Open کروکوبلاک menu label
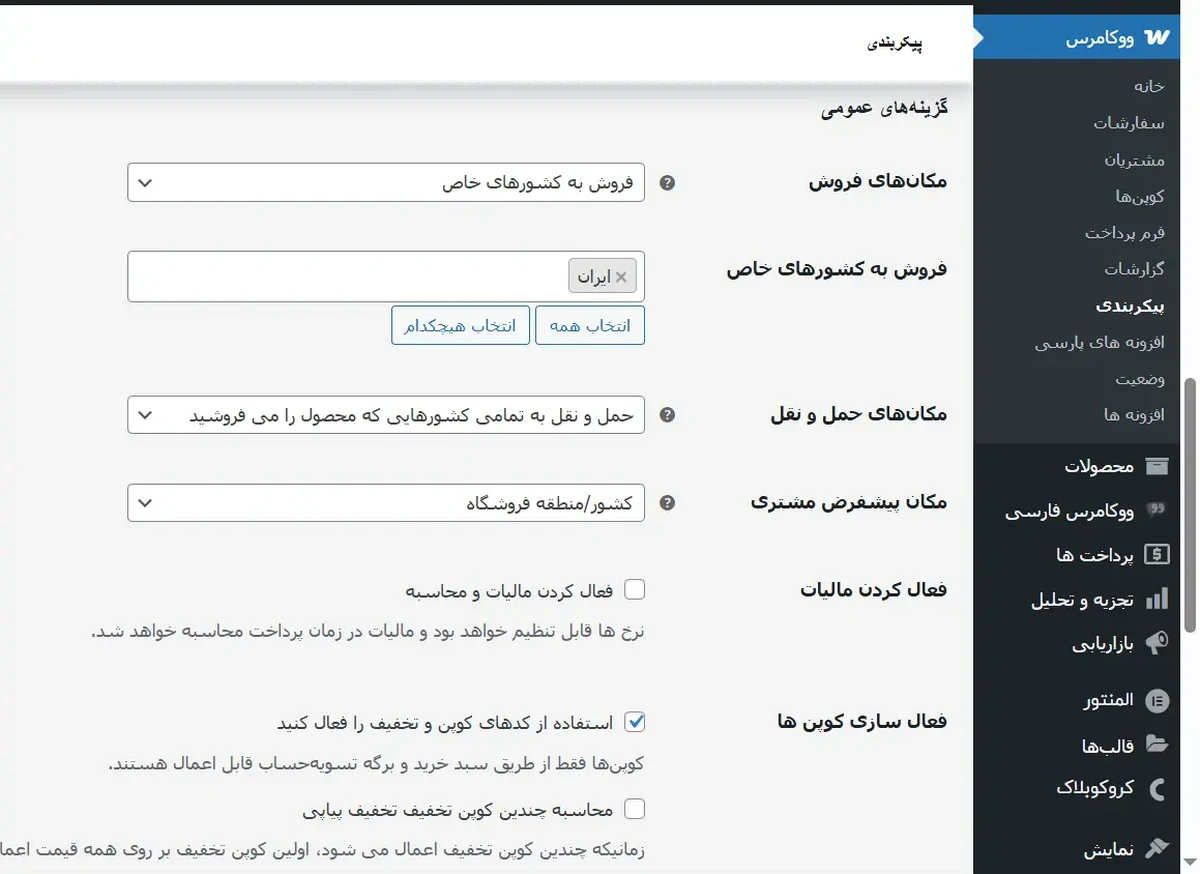1200x874 pixels. (x=1096, y=788)
